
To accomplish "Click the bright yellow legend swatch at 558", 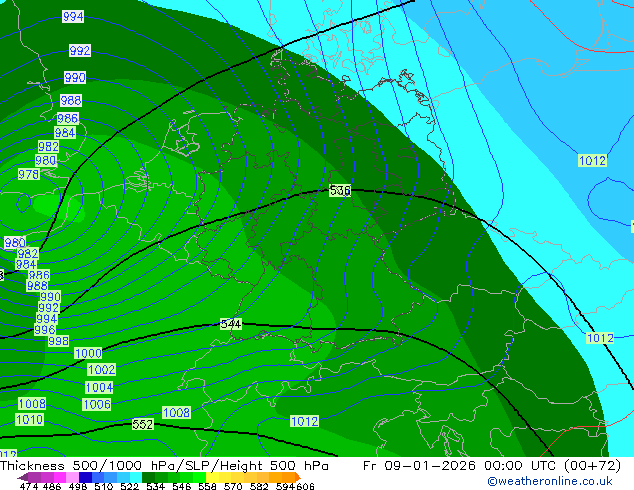I will point(212,477).
